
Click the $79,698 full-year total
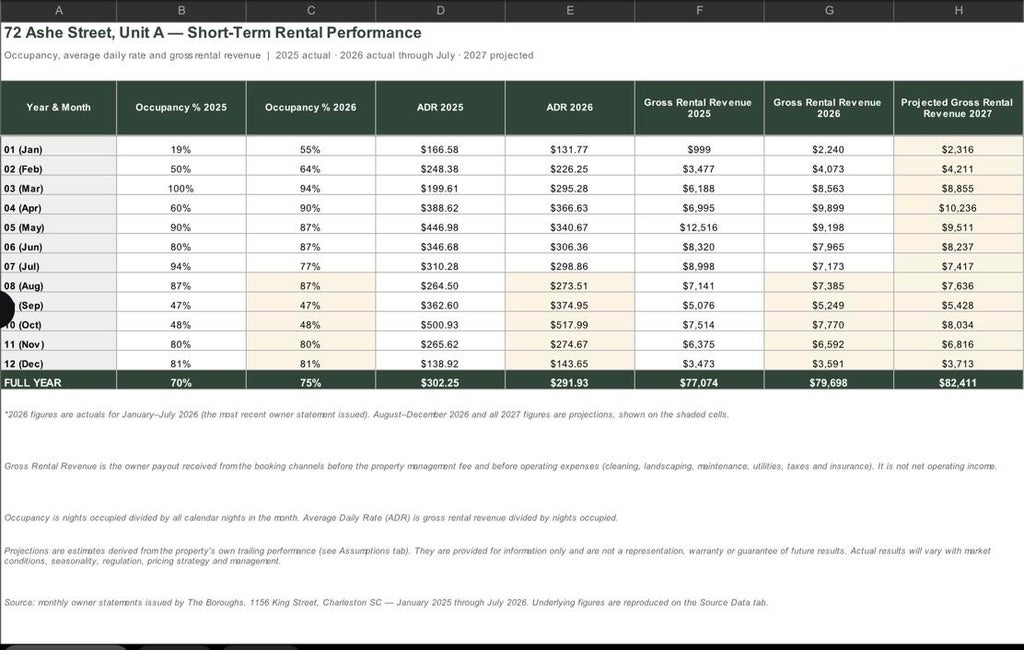click(x=829, y=382)
